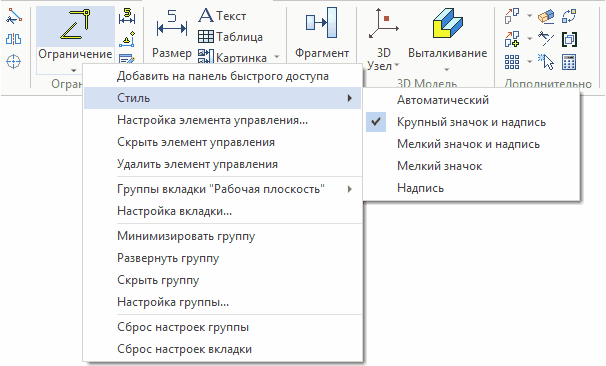Click the driving dimension icon with yellow S
The height and width of the screenshot is (366, 606).
click(127, 17)
